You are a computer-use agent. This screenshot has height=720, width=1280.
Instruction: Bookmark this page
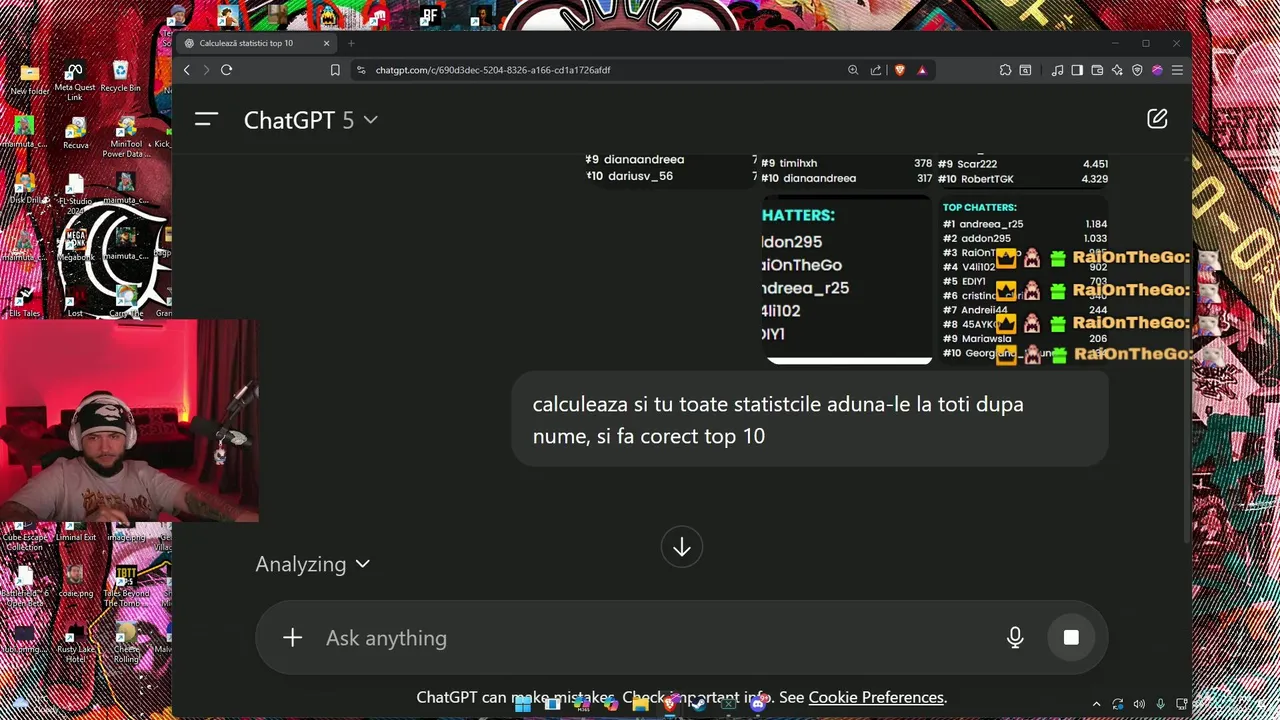(x=335, y=70)
